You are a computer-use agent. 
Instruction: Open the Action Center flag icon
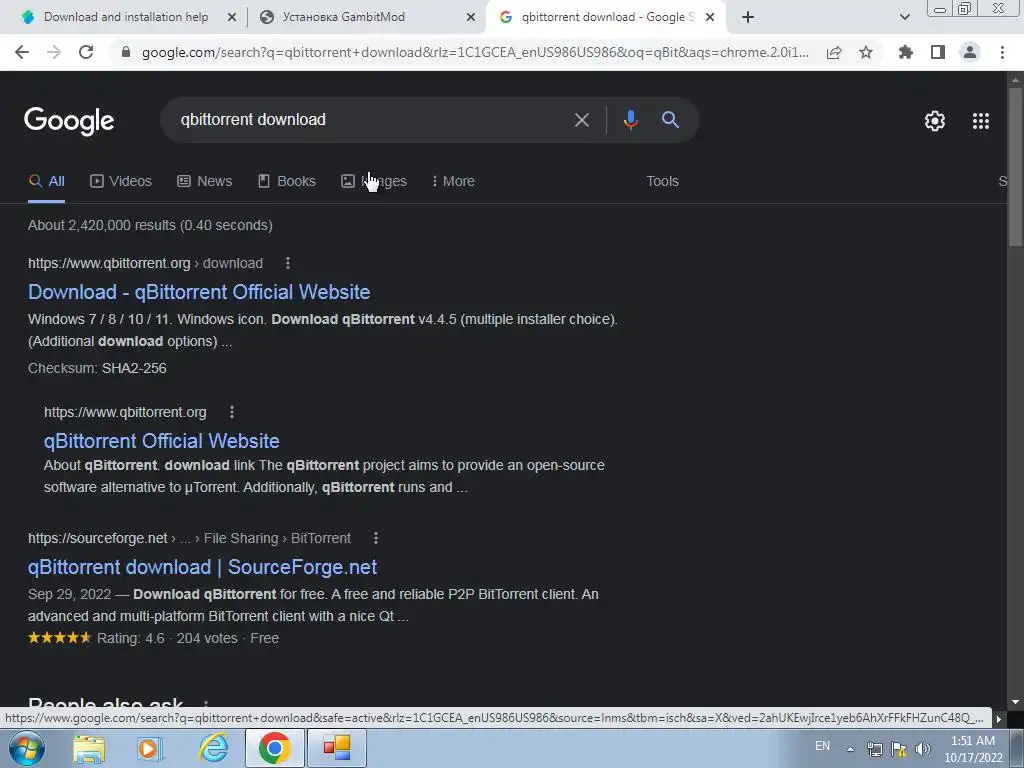[899, 749]
